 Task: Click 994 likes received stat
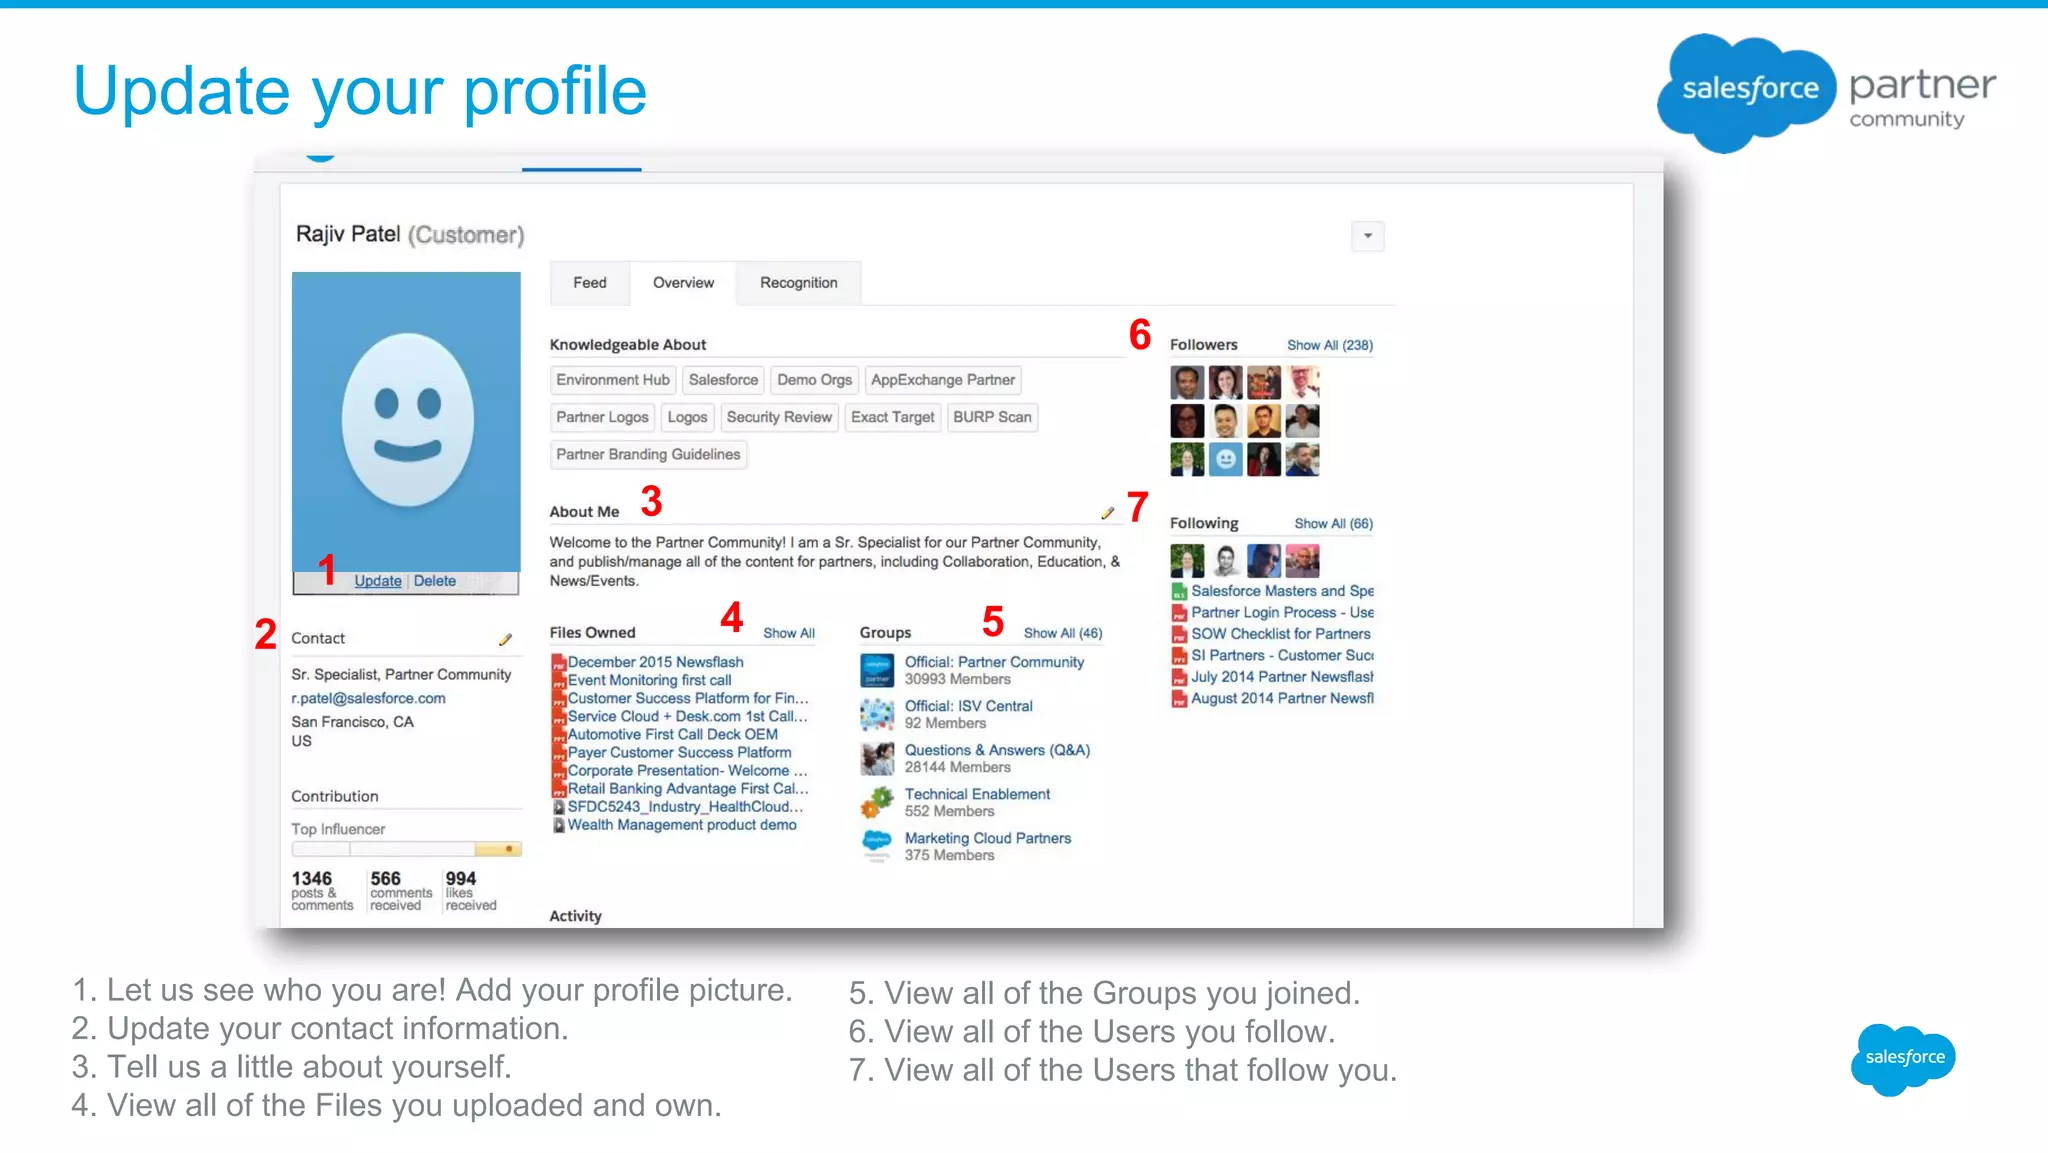pos(471,891)
